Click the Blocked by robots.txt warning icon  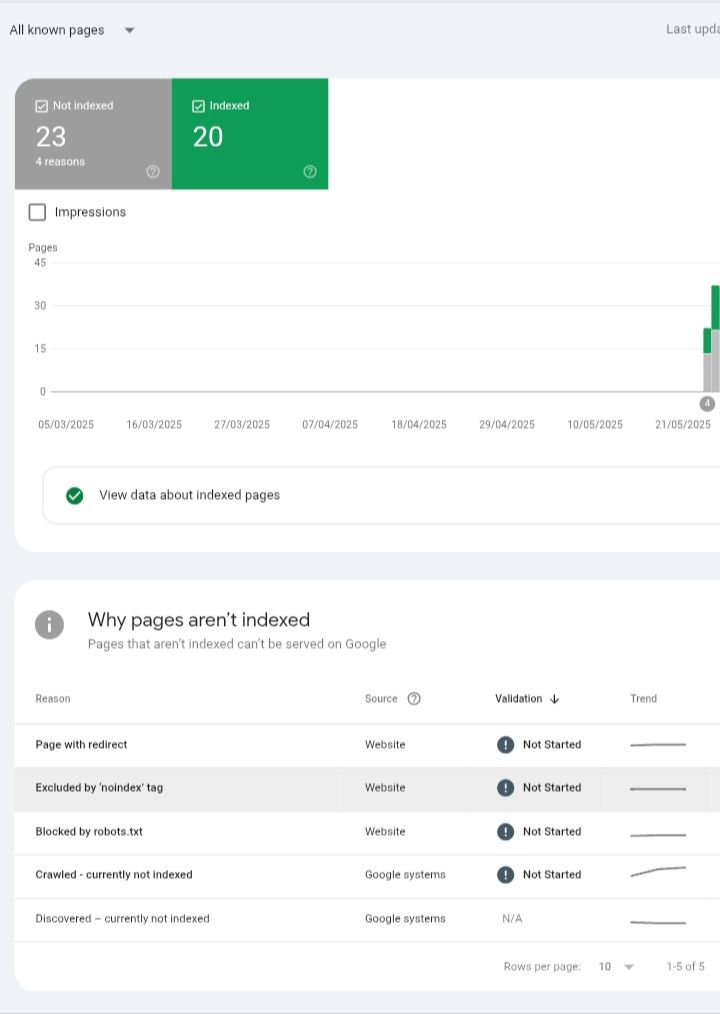505,832
